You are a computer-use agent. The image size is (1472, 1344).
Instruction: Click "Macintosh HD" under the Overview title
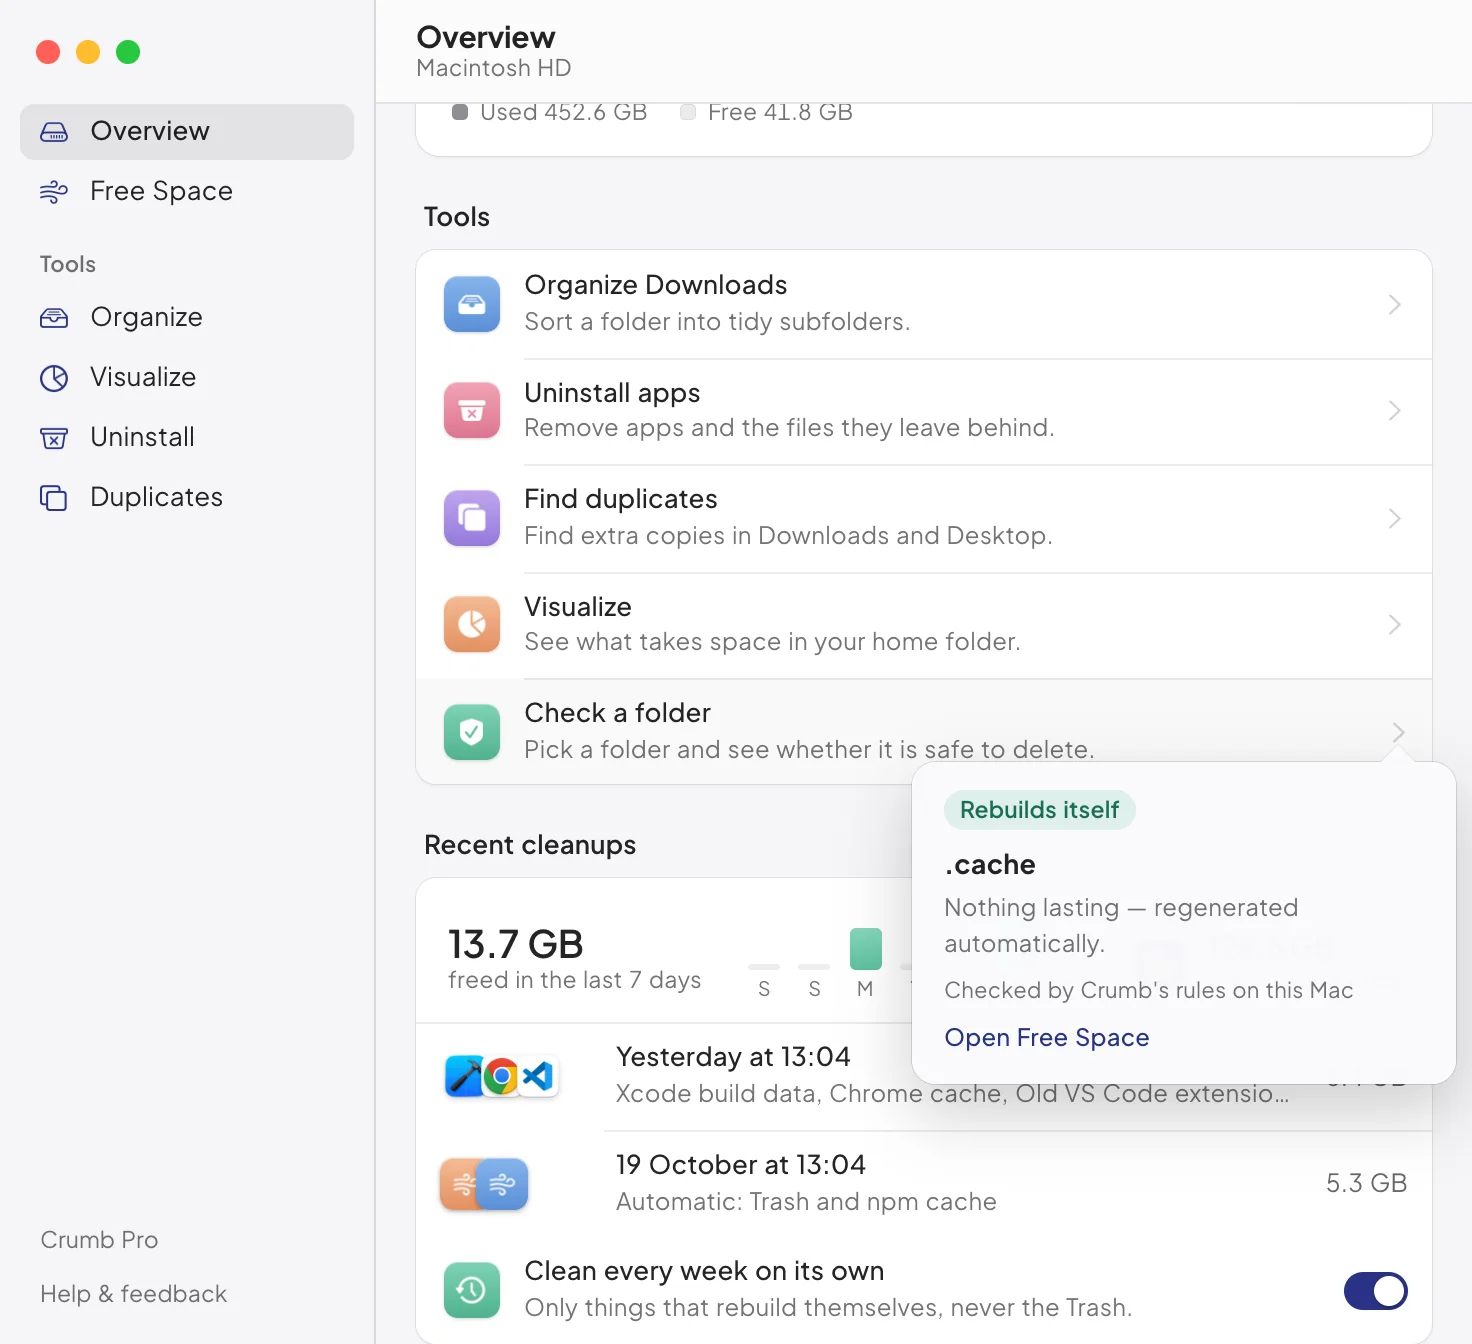(x=494, y=68)
